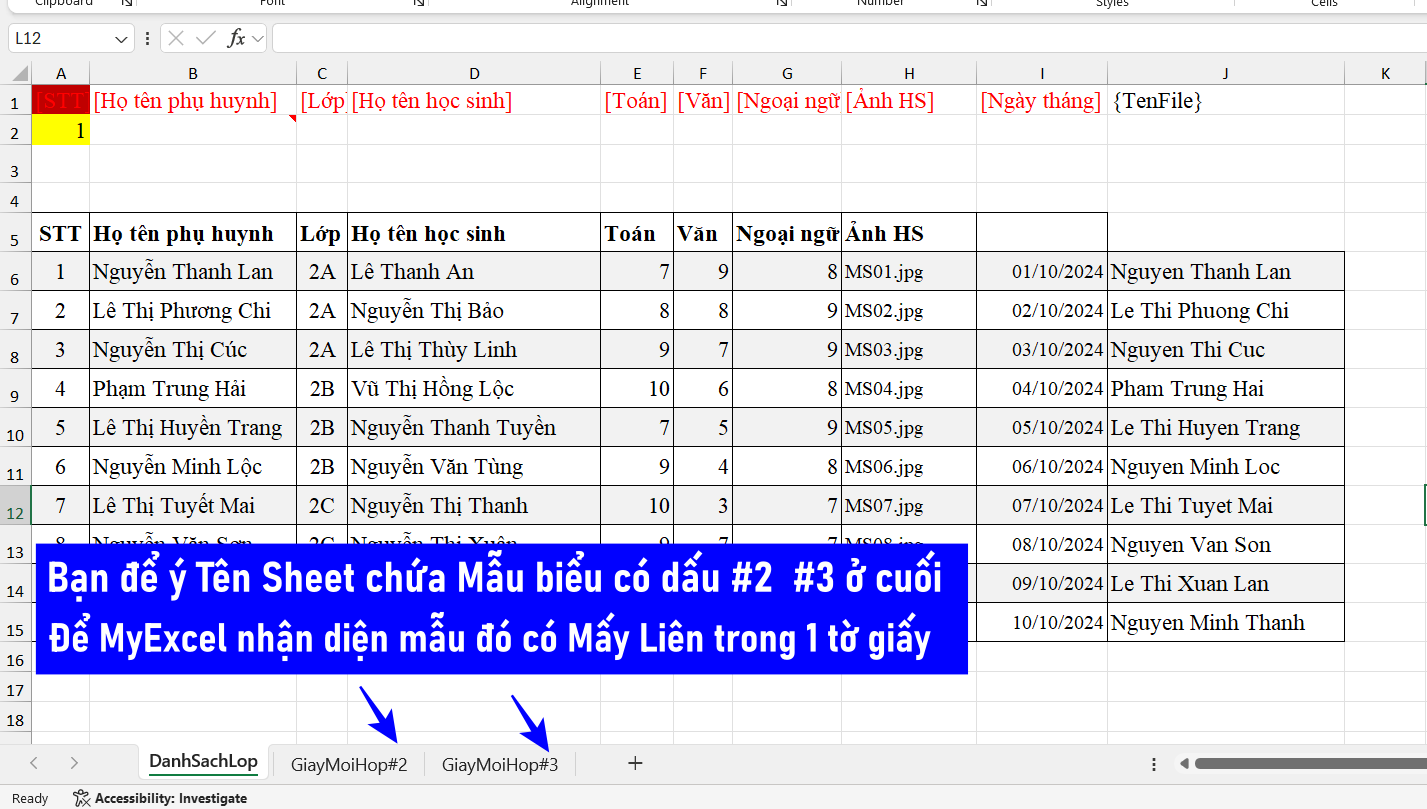Open the GiayMoiHop#3 sheet tab
The width and height of the screenshot is (1427, 809).
tap(500, 765)
